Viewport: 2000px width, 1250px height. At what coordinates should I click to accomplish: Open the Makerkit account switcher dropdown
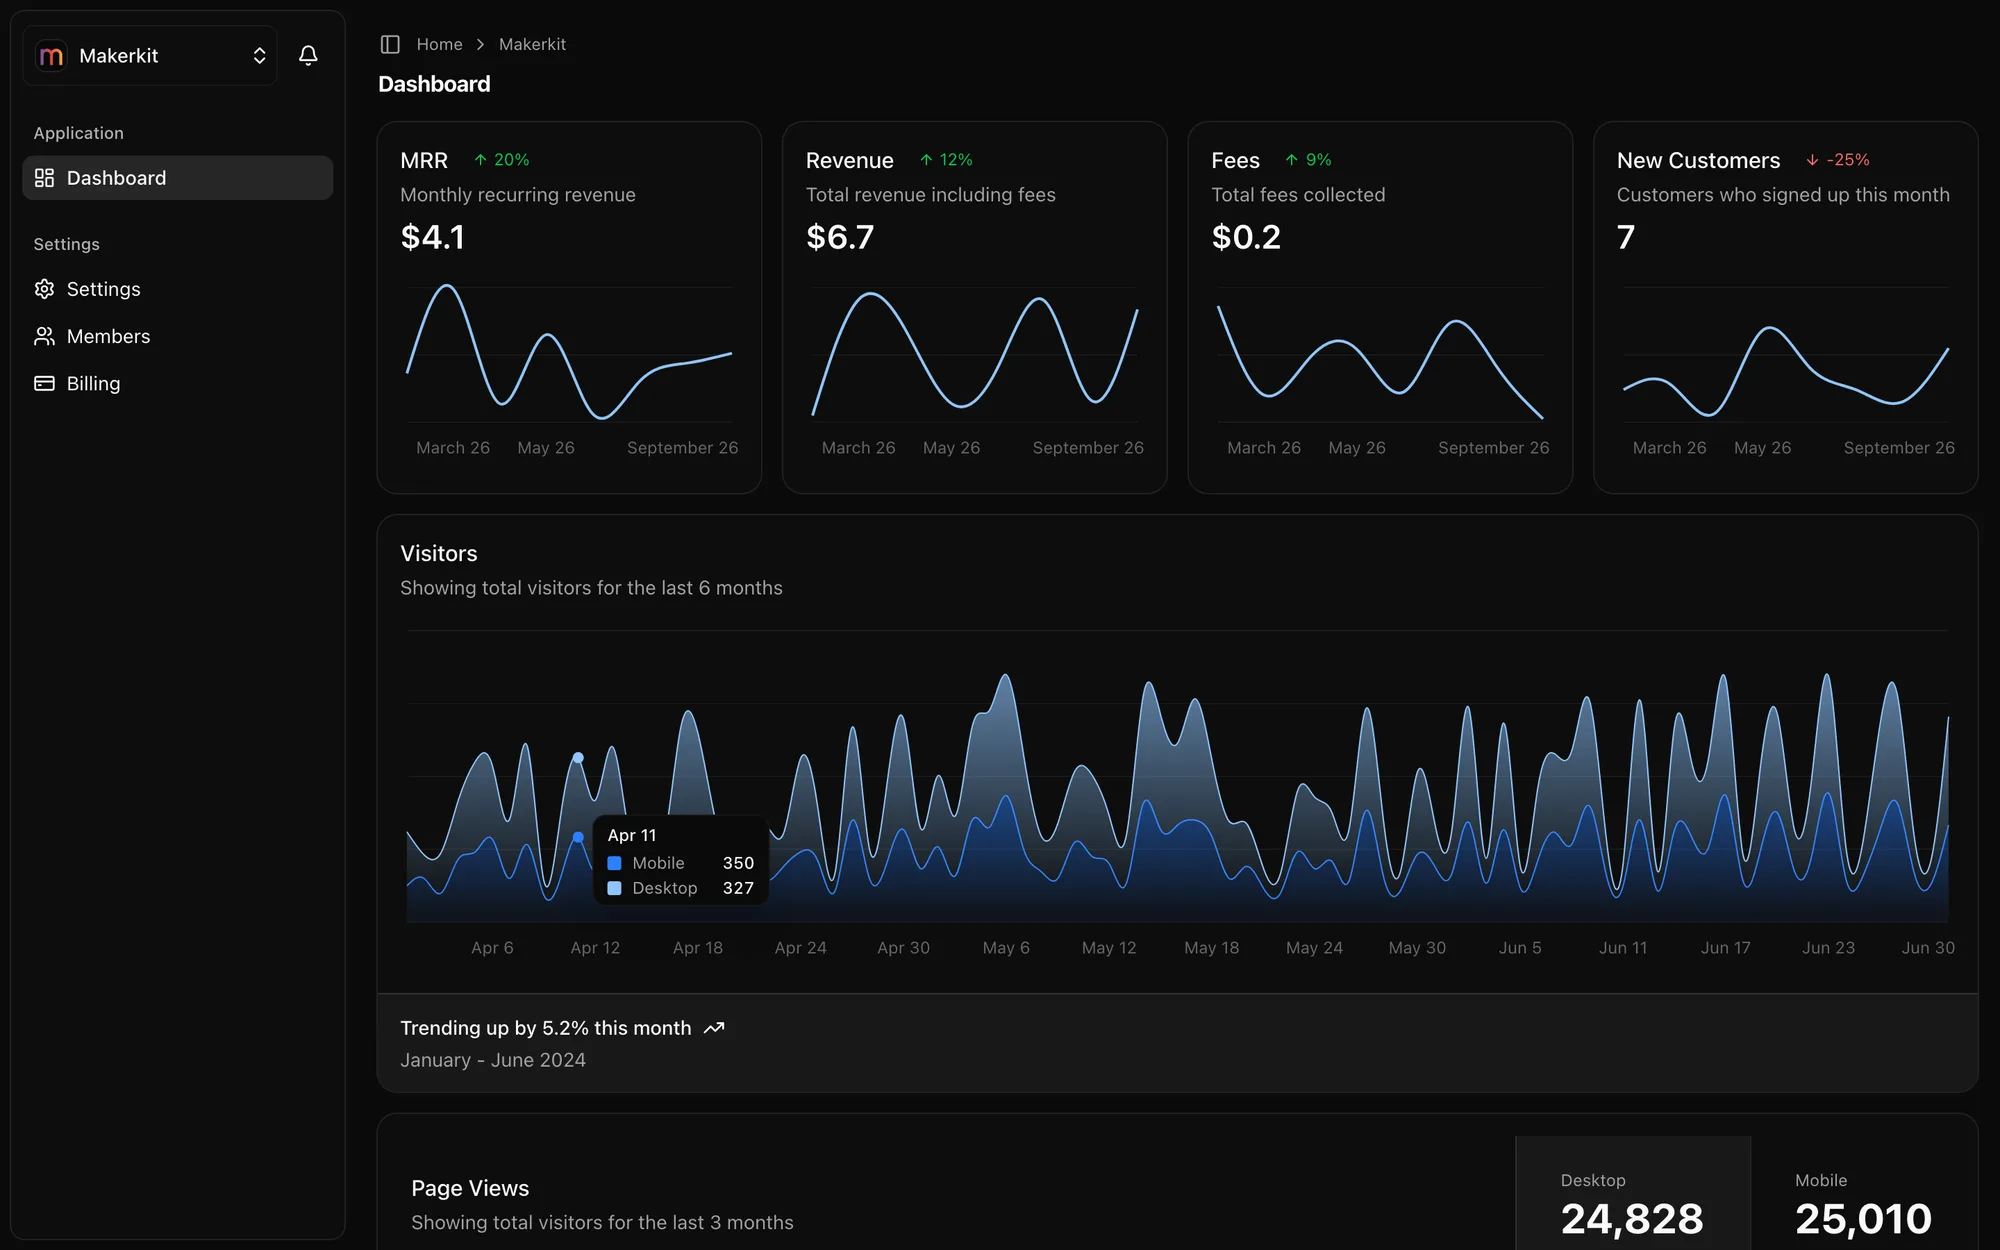[x=150, y=56]
